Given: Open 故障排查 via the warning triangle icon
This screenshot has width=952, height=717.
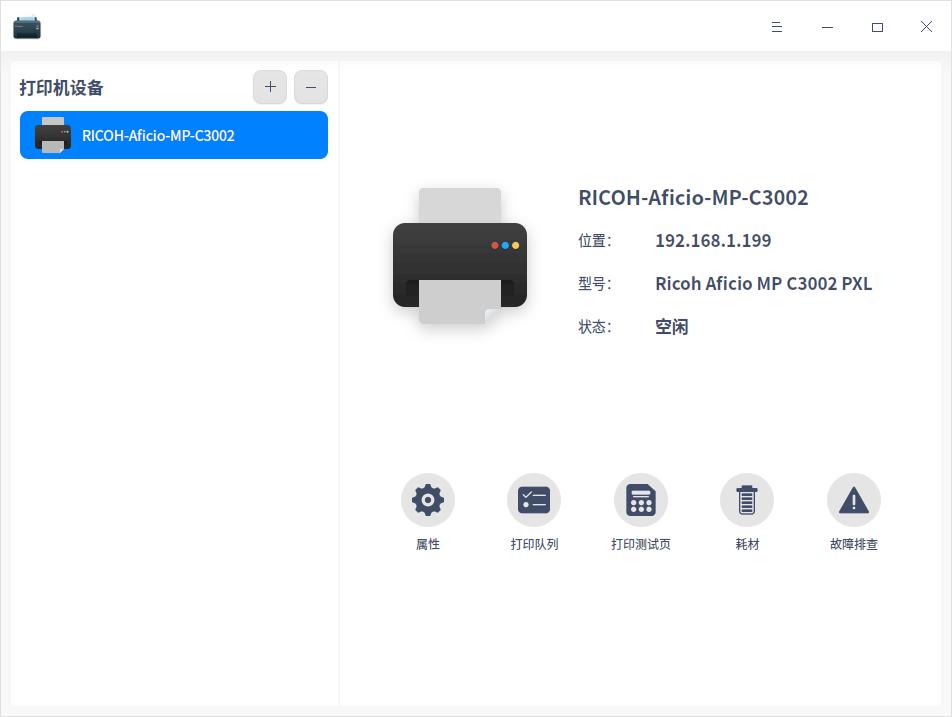Looking at the screenshot, I should click(853, 499).
